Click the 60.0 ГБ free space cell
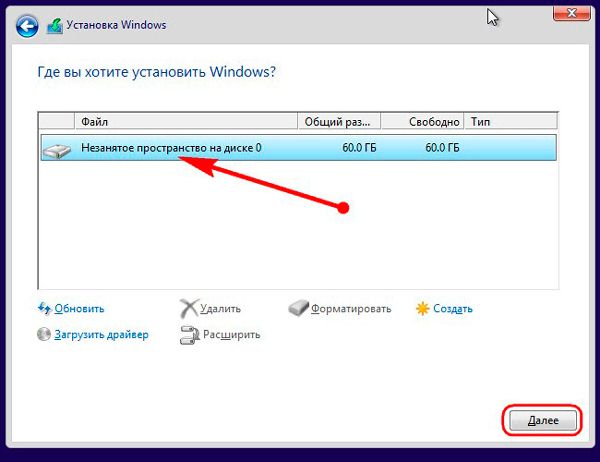 point(442,148)
